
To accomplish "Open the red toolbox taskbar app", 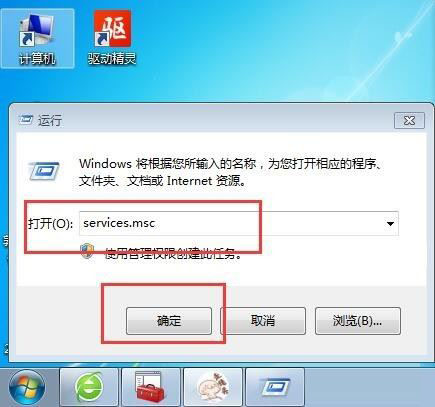I will pos(151,387).
